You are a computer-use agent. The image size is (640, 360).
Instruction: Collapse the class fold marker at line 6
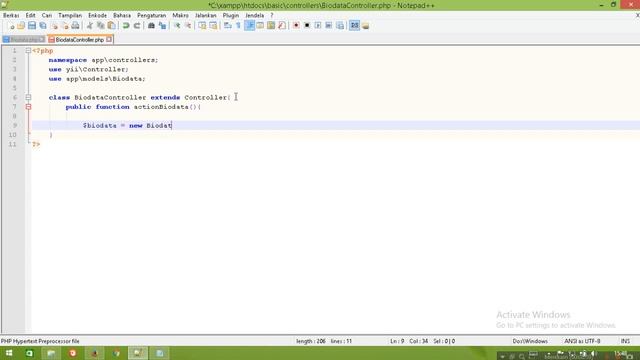click(x=28, y=98)
